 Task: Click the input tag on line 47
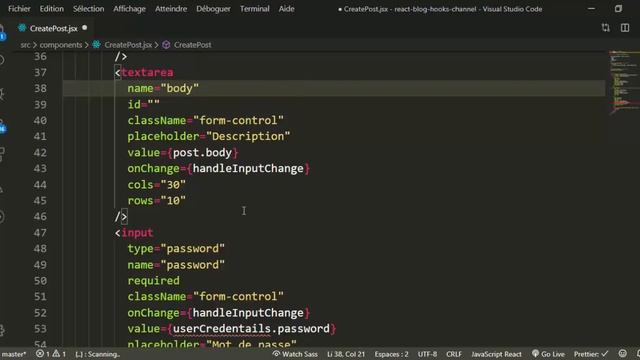(x=137, y=233)
